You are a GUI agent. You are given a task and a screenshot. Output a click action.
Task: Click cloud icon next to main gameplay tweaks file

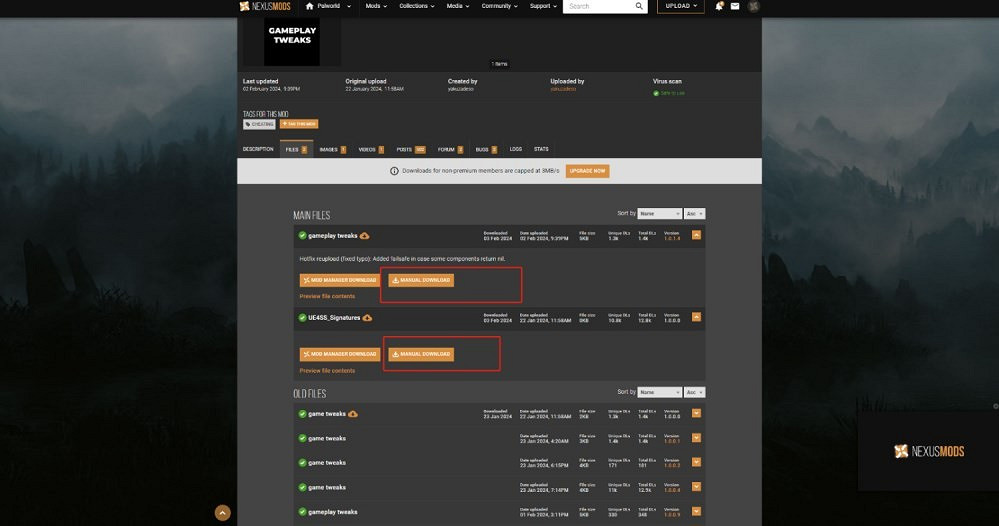click(365, 236)
